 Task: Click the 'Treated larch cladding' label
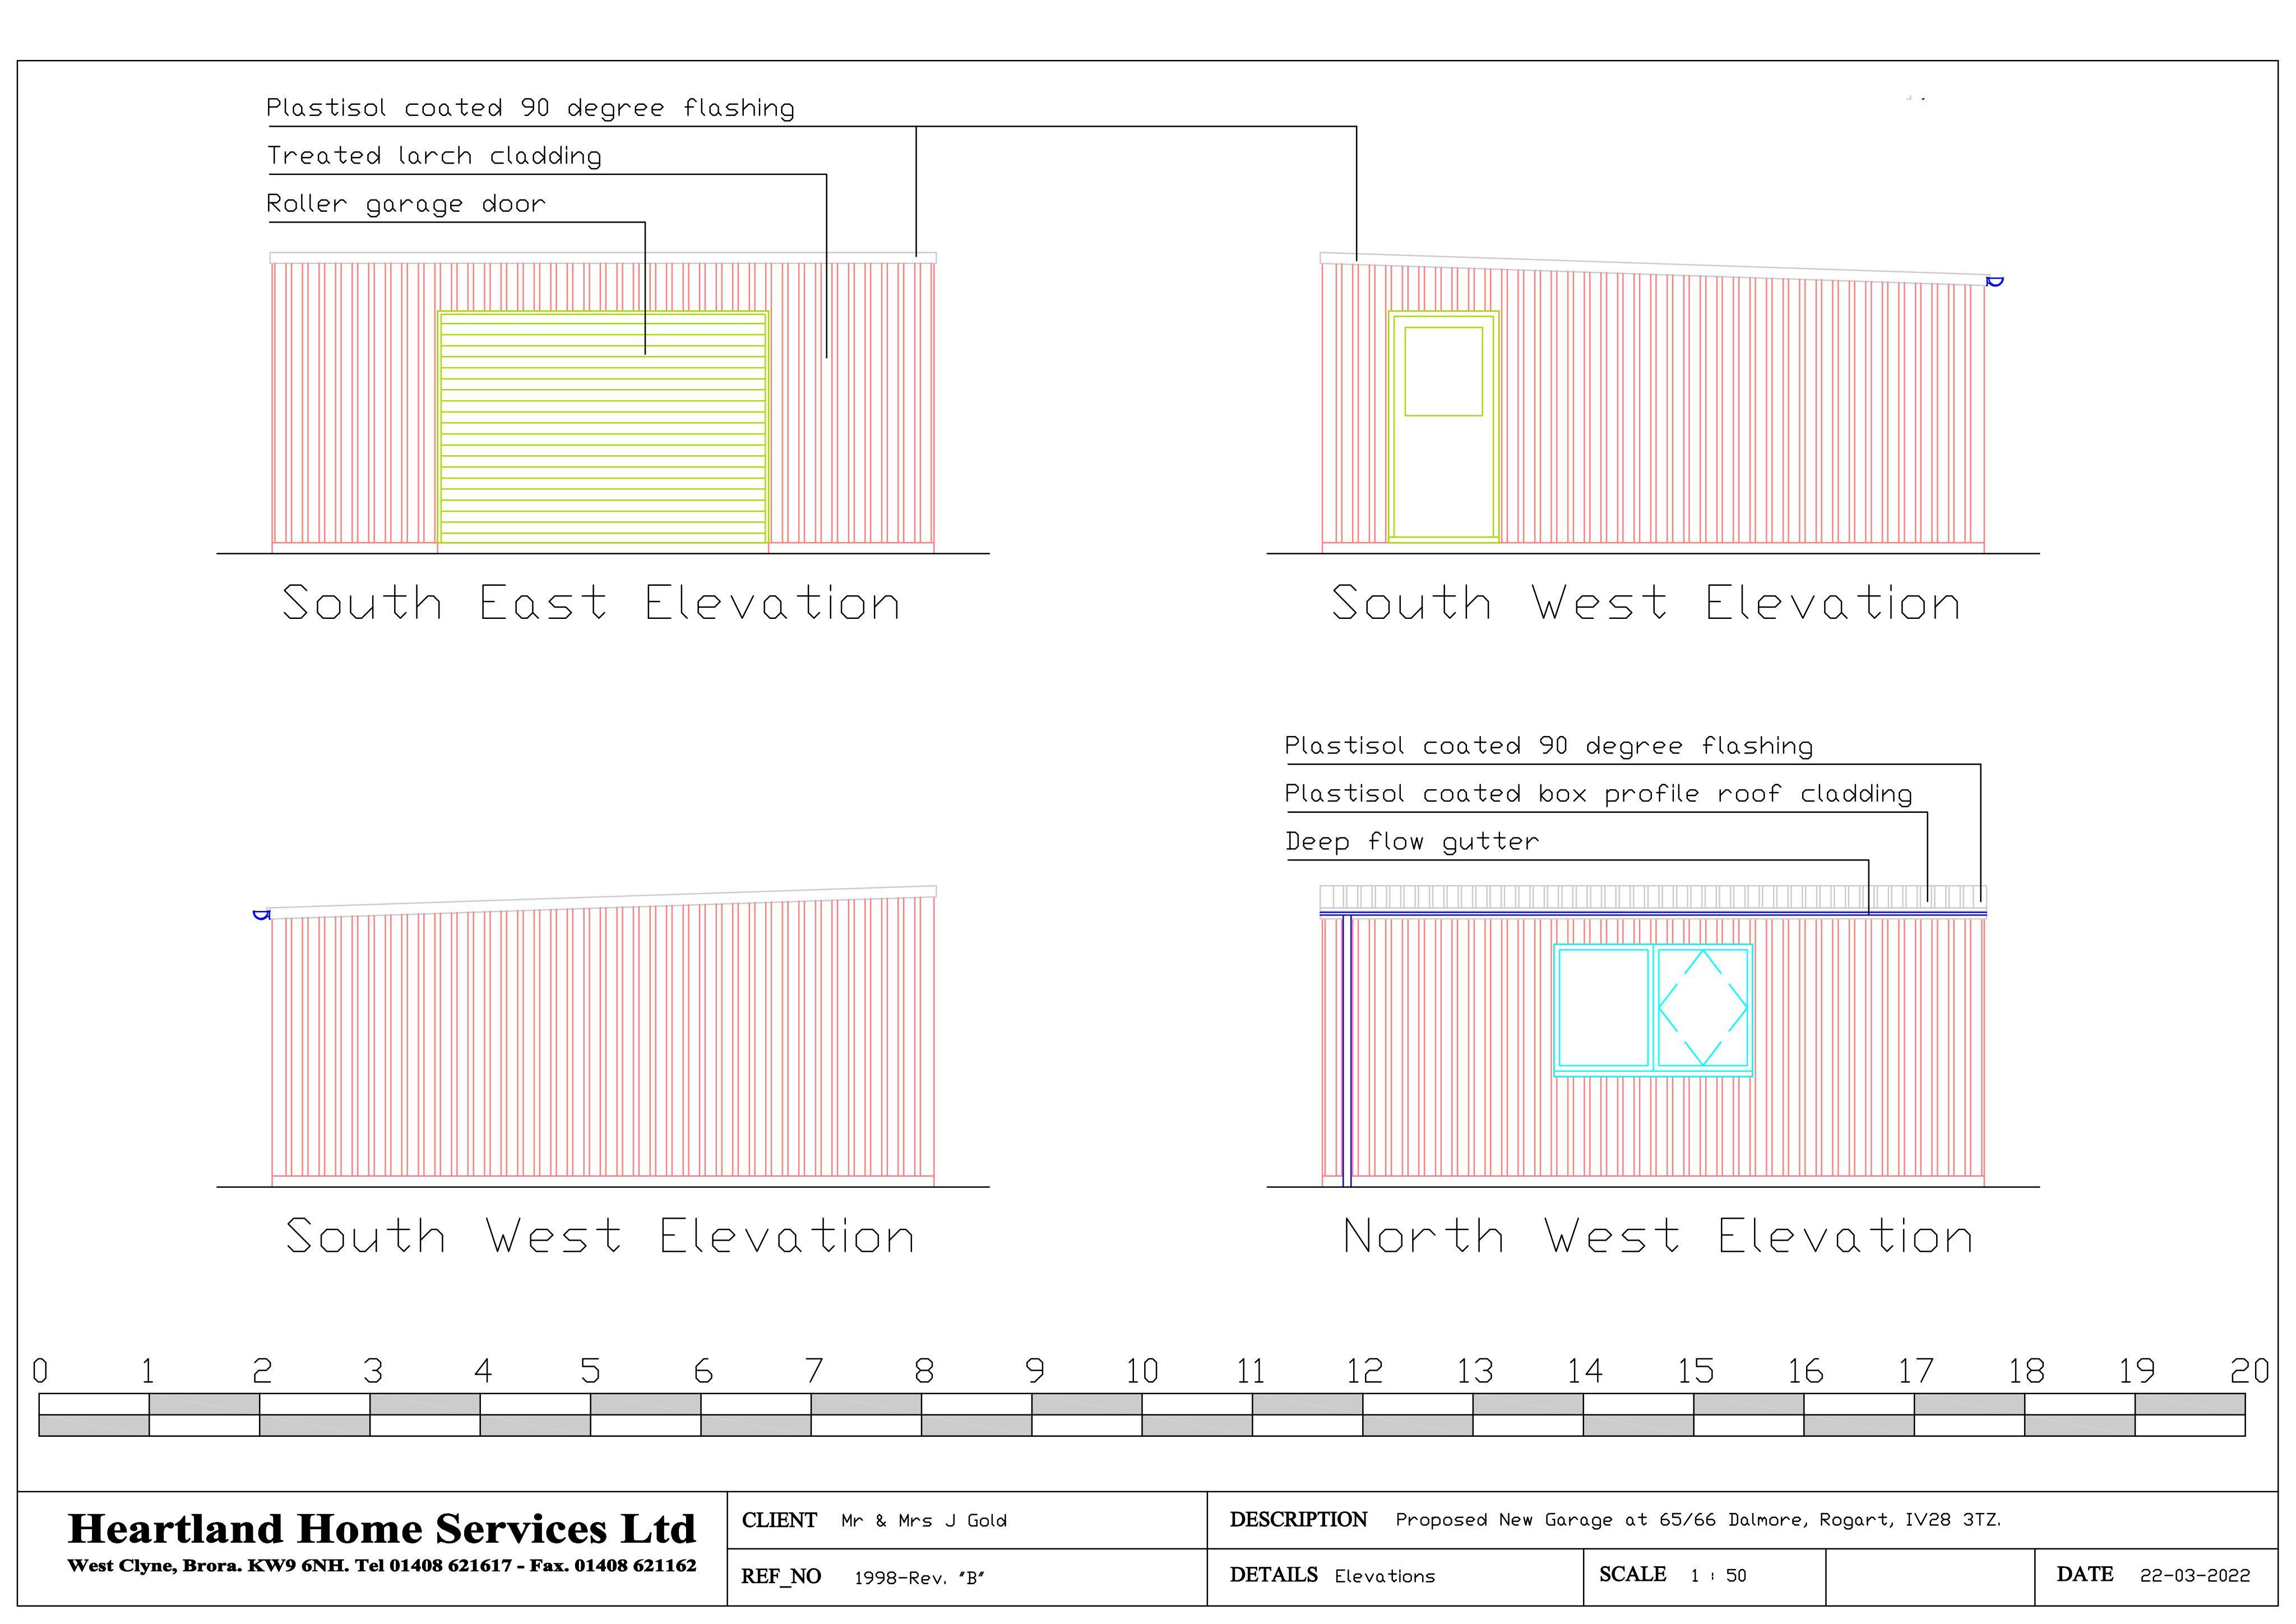click(x=434, y=156)
